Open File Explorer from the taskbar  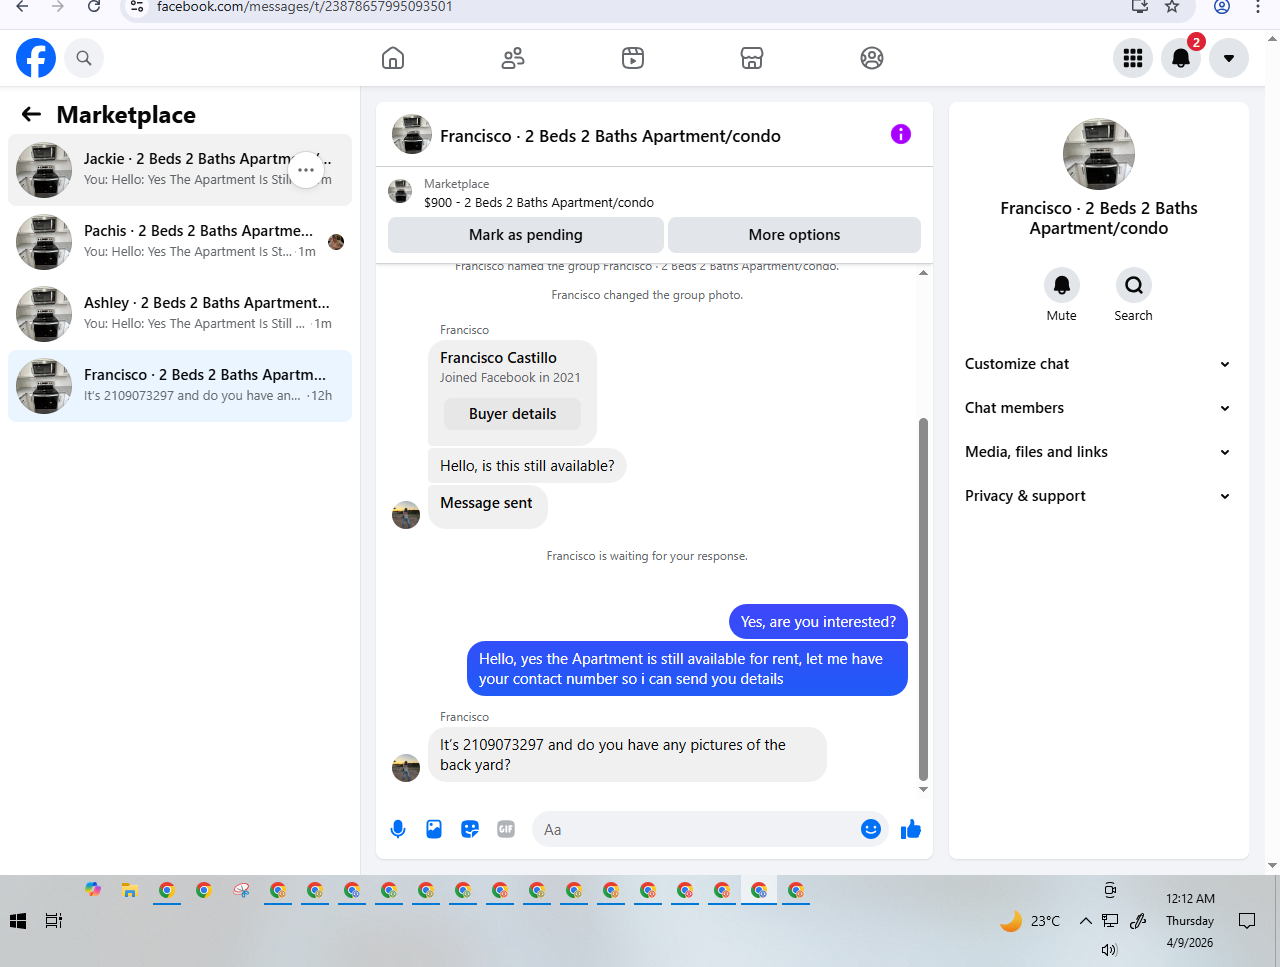point(129,890)
